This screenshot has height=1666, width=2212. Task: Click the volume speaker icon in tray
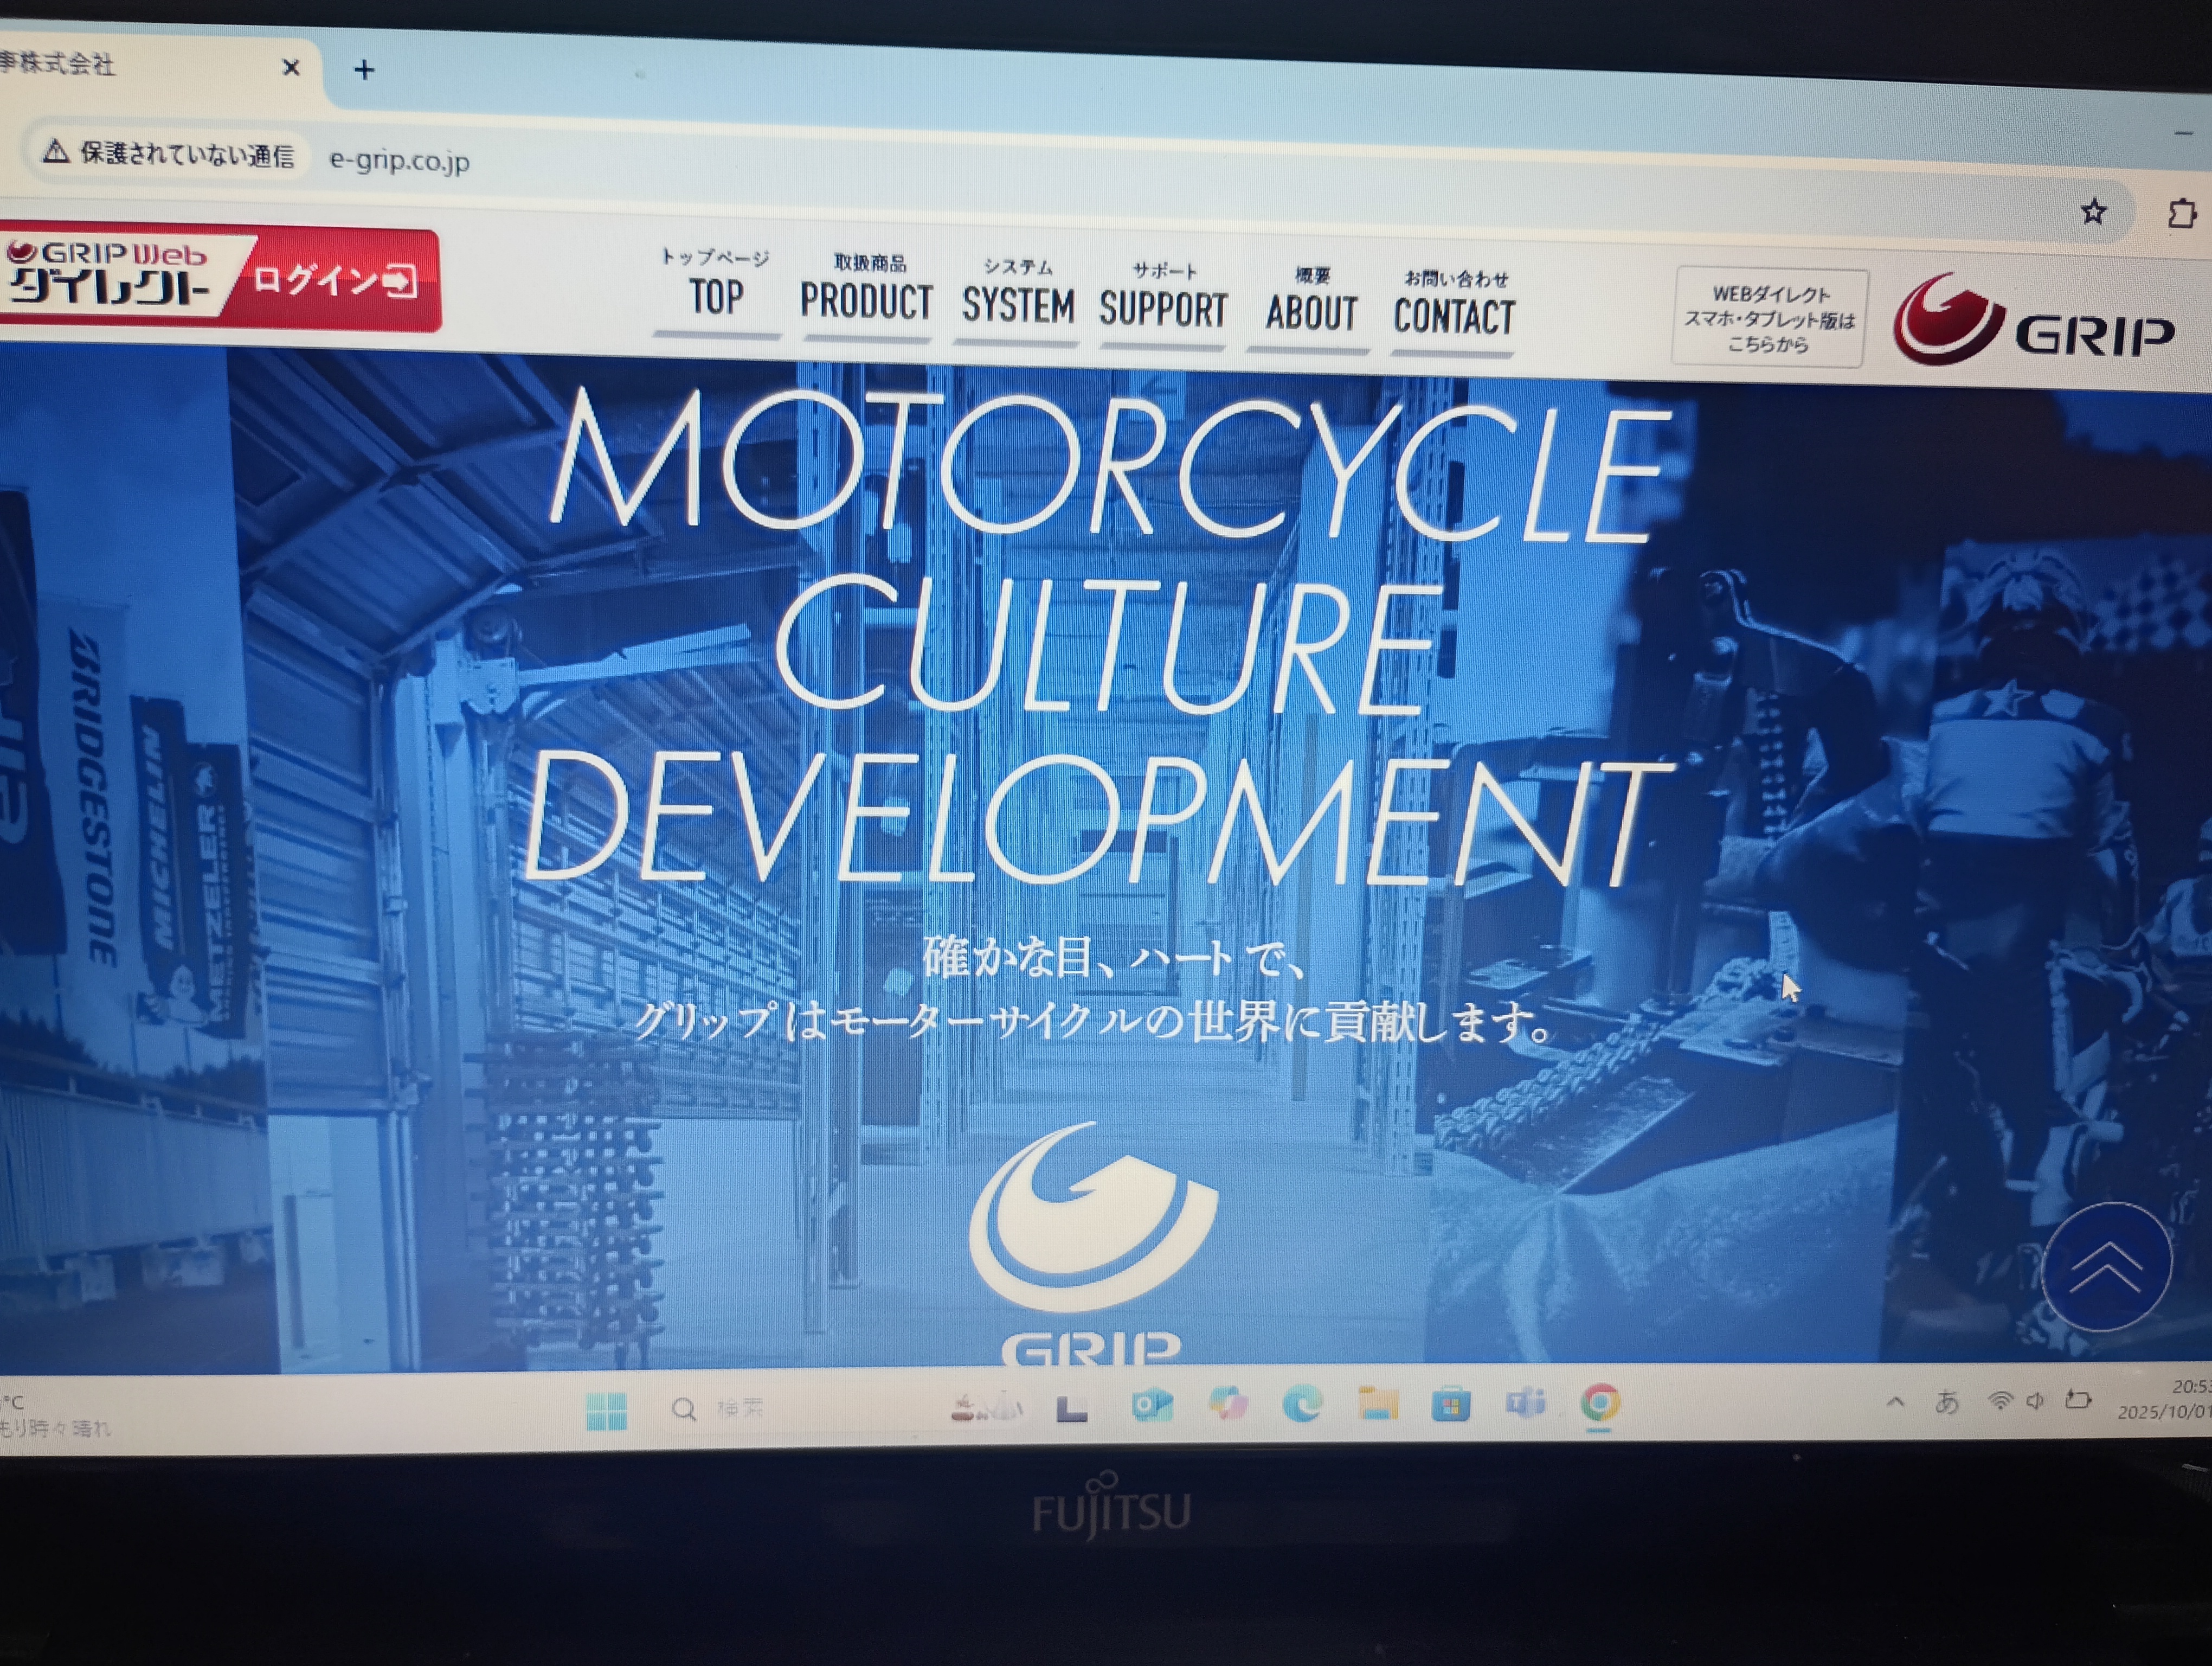click(2035, 1401)
